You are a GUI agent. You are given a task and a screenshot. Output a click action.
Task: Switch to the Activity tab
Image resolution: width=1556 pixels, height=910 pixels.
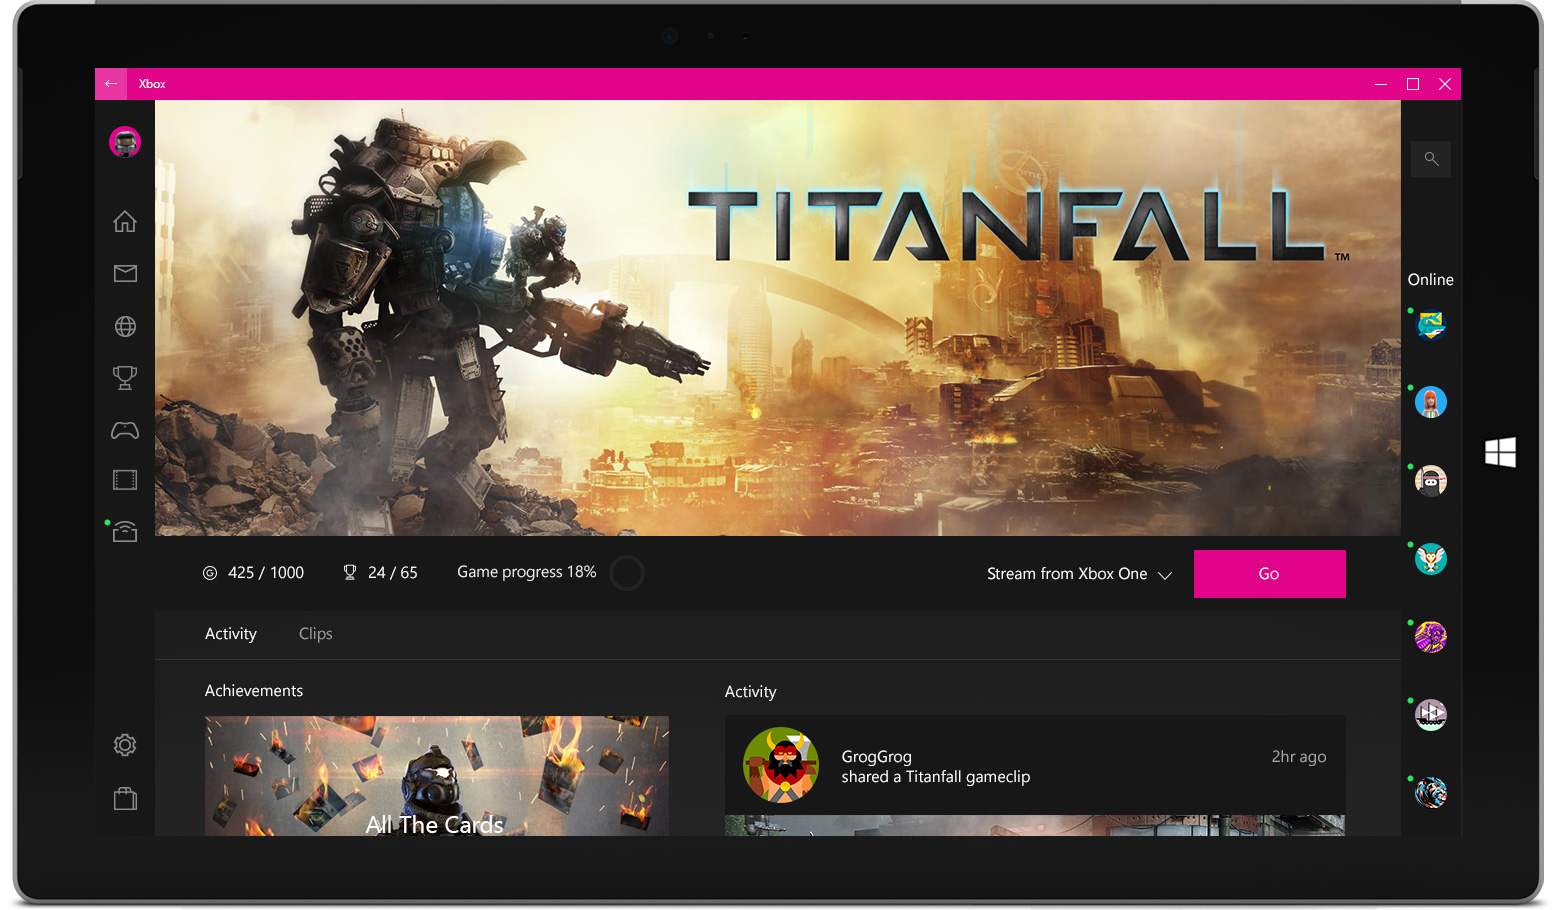tap(230, 633)
